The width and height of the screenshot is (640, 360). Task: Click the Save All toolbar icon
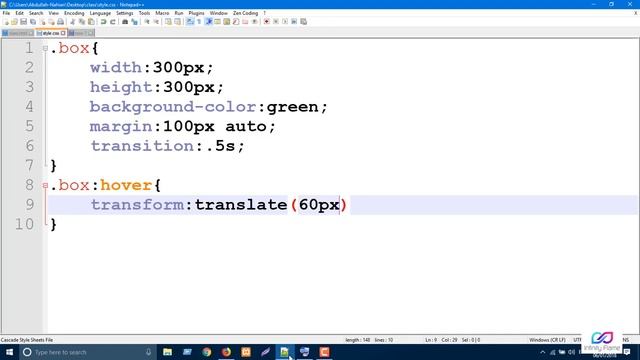[x=33, y=22]
